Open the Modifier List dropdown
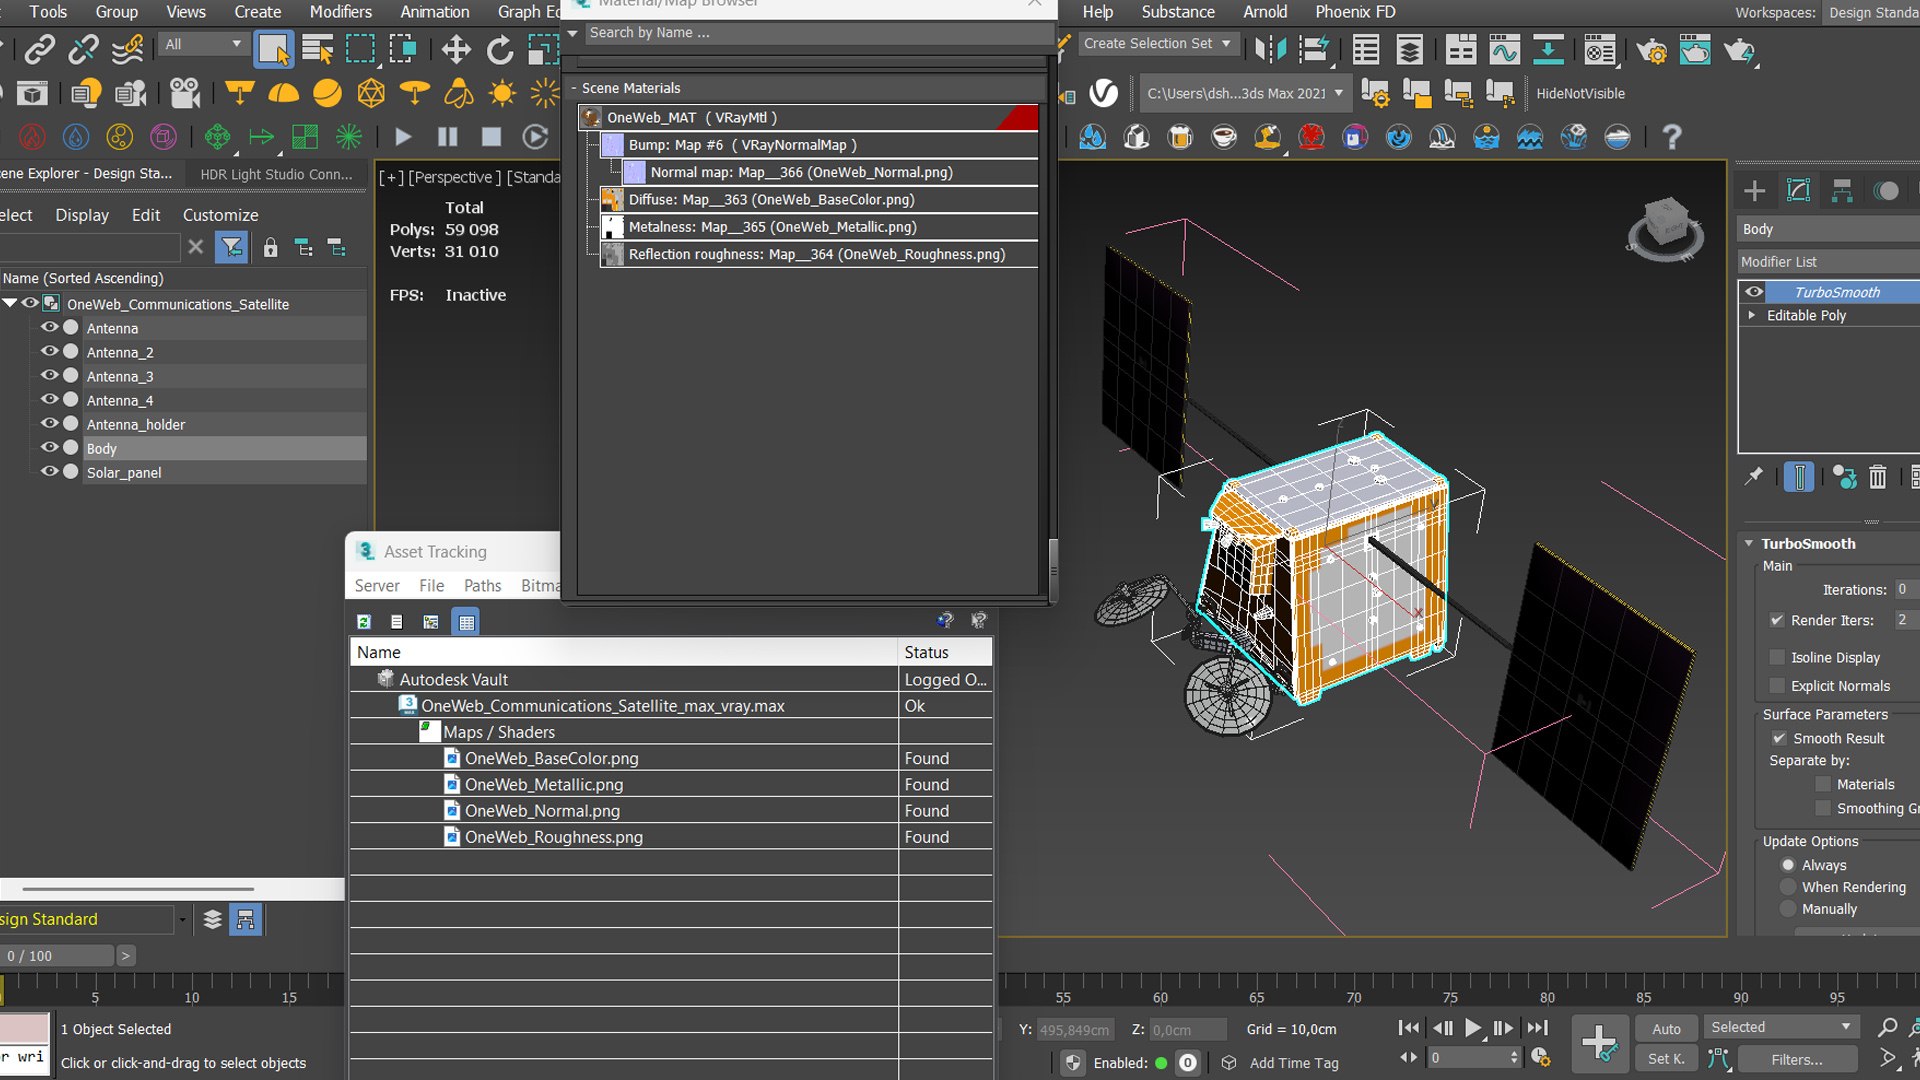Screen dimensions: 1920x1080 [x=1828, y=262]
